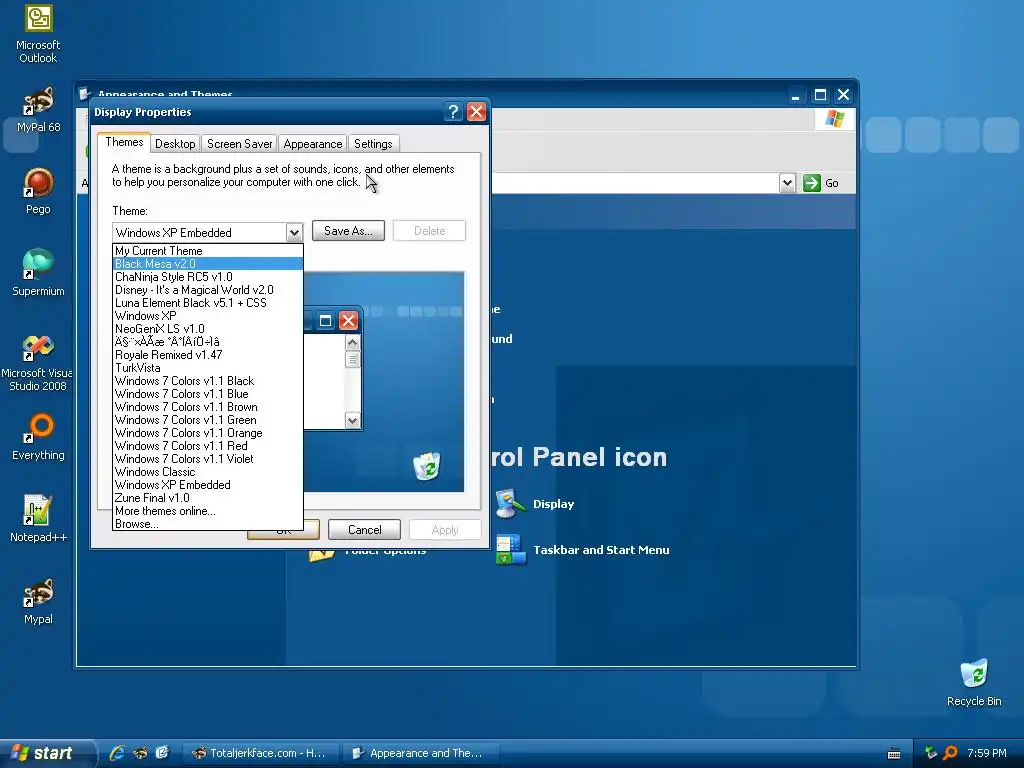Viewport: 1024px width, 768px height.
Task: Click the Save As button
Action: point(348,231)
